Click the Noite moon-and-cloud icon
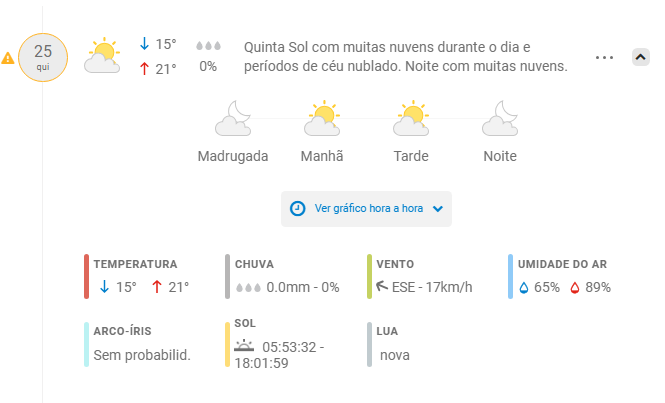This screenshot has height=403, width=665. tap(500, 118)
